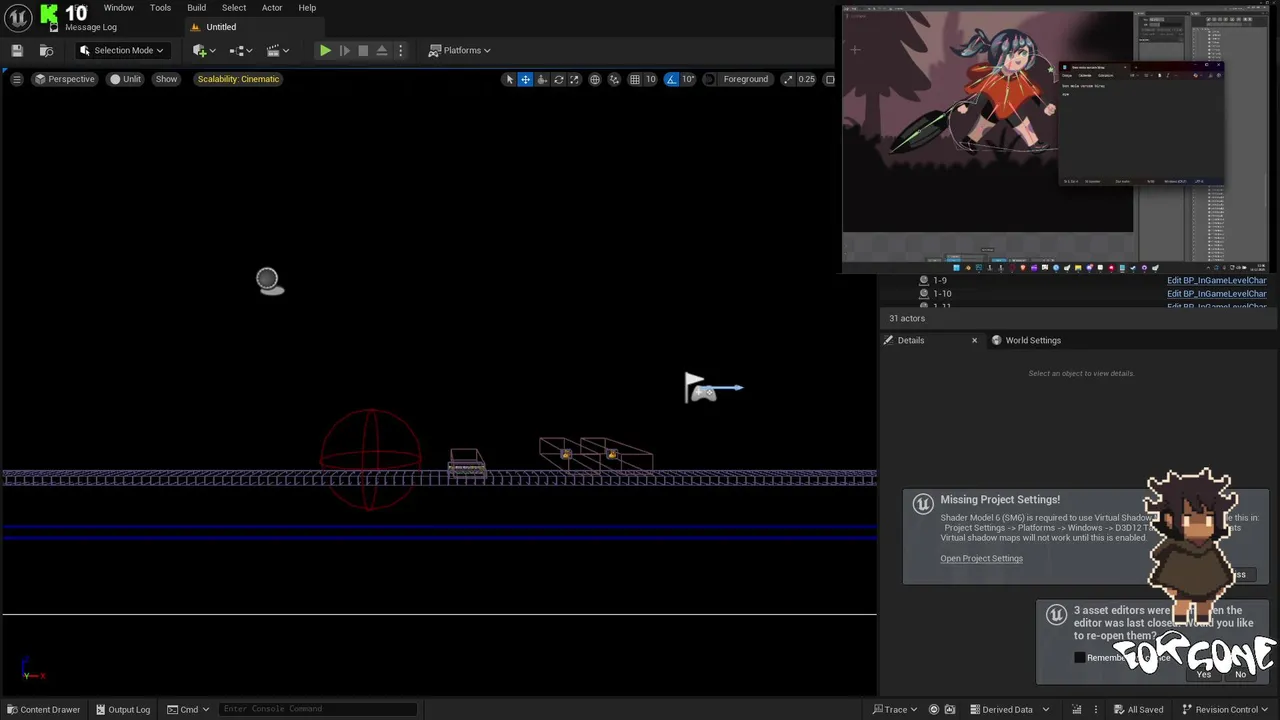Click the stop simulation square button
Screen dimensions: 1280x720
click(x=363, y=50)
